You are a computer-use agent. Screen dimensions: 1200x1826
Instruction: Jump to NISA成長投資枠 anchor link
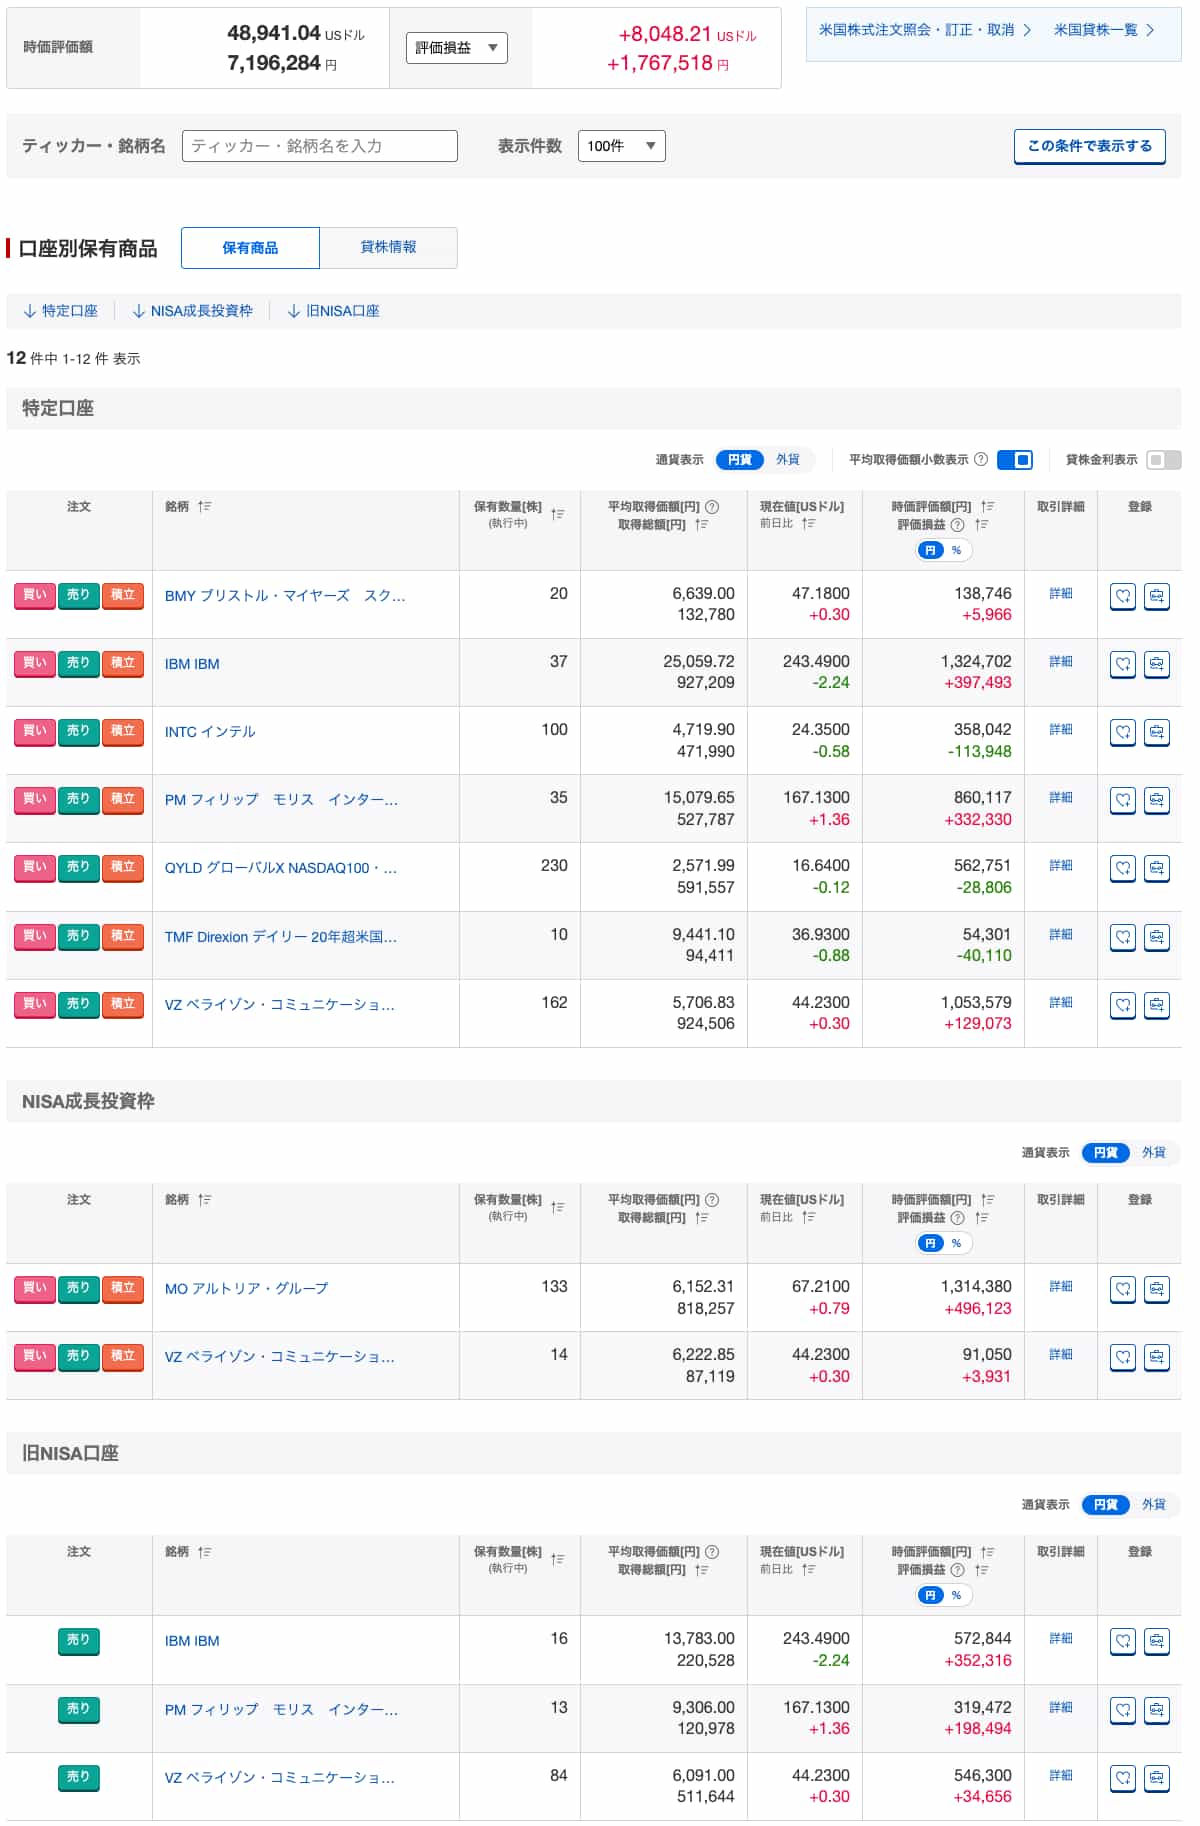pyautogui.click(x=192, y=311)
